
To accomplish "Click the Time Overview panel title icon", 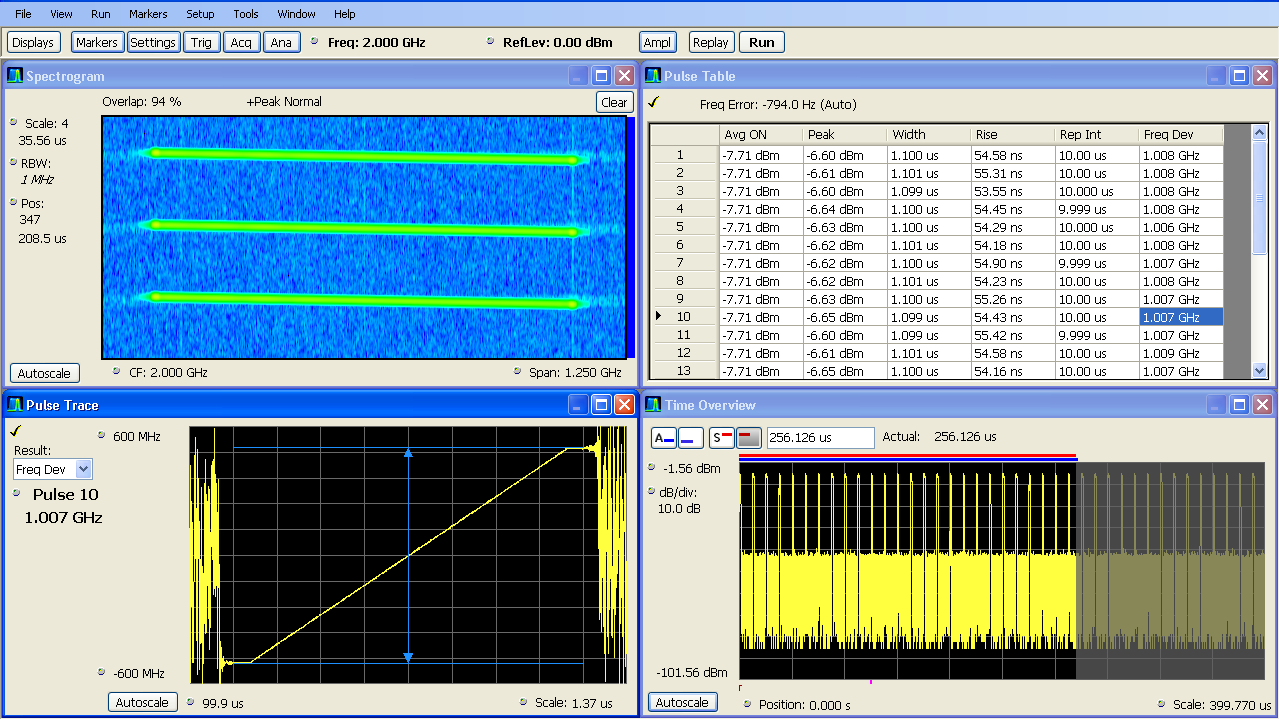I will point(653,405).
